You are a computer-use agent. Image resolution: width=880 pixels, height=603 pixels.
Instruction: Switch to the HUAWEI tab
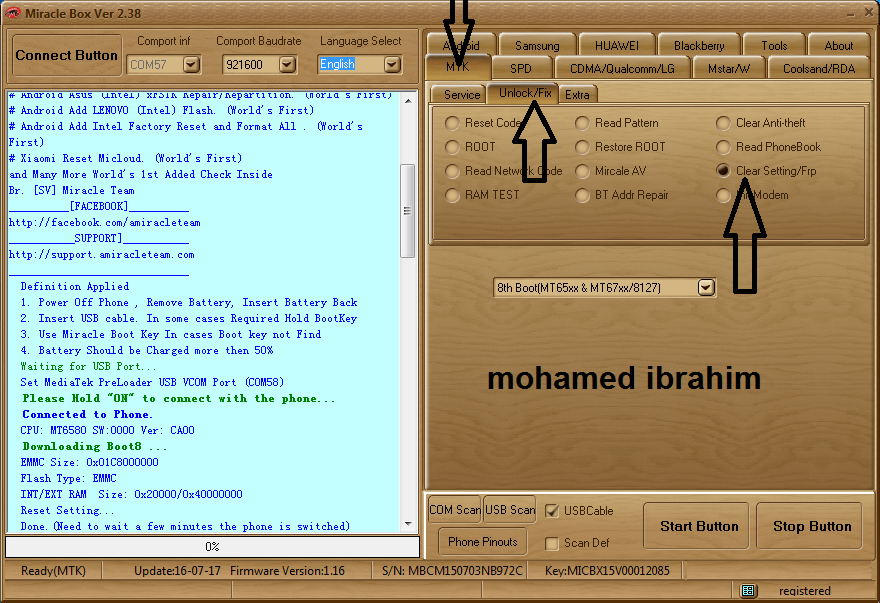coord(616,45)
